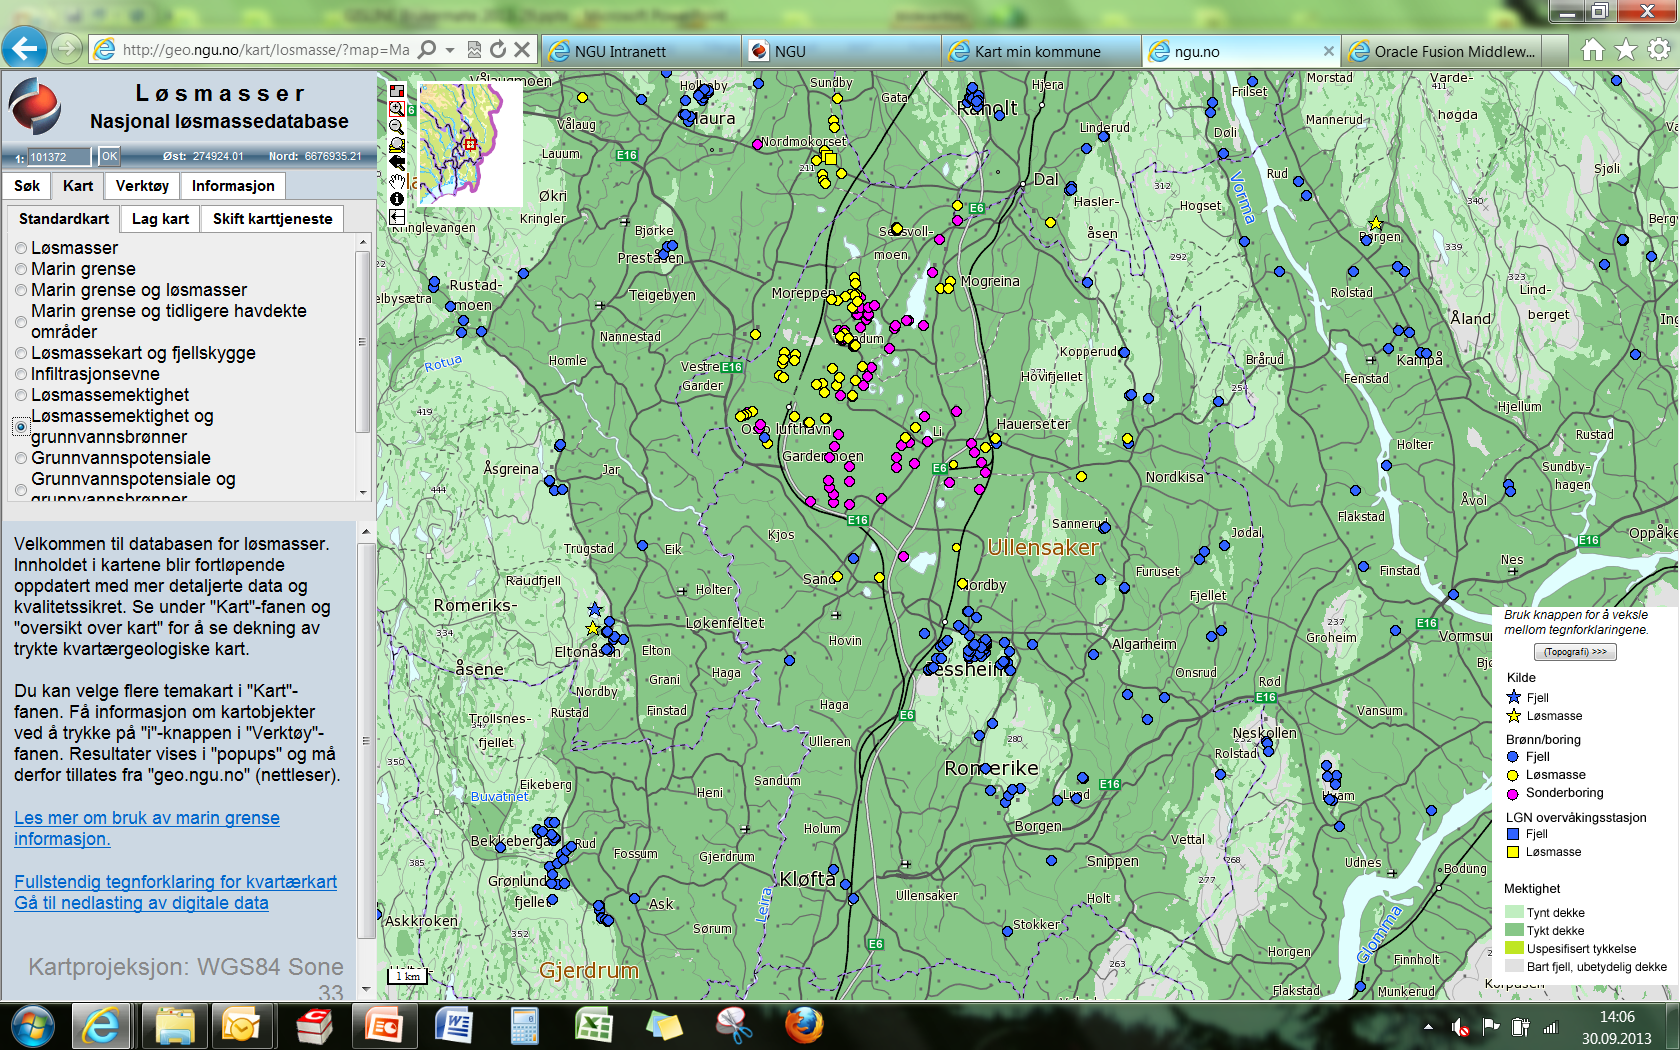Click the map scale input field
1680x1050 pixels.
click(59, 157)
